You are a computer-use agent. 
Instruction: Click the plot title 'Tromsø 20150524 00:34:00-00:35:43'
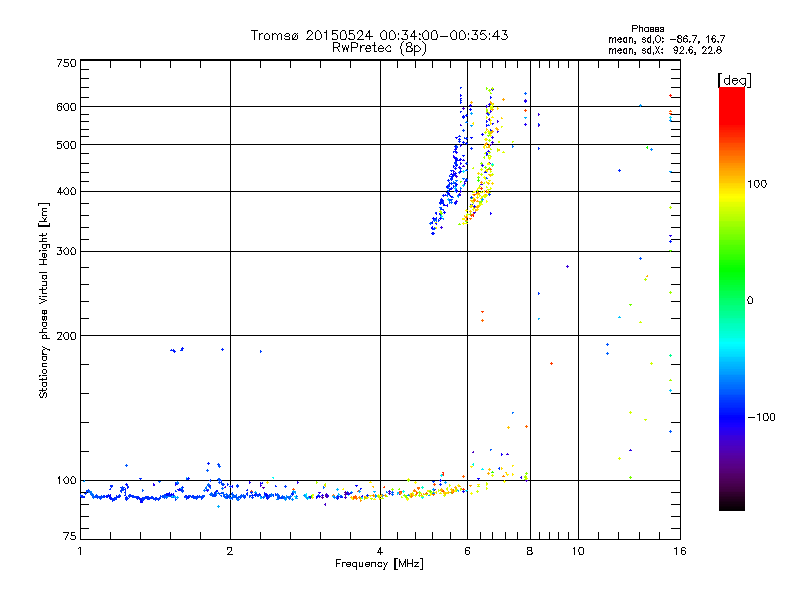379,35
